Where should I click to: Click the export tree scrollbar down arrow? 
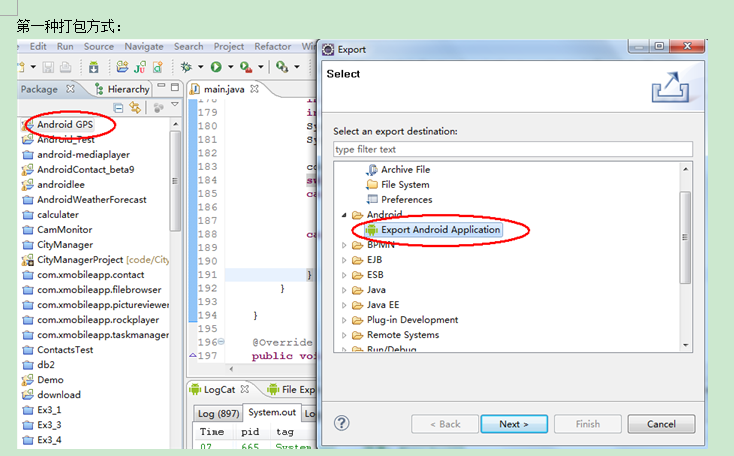pyautogui.click(x=685, y=345)
